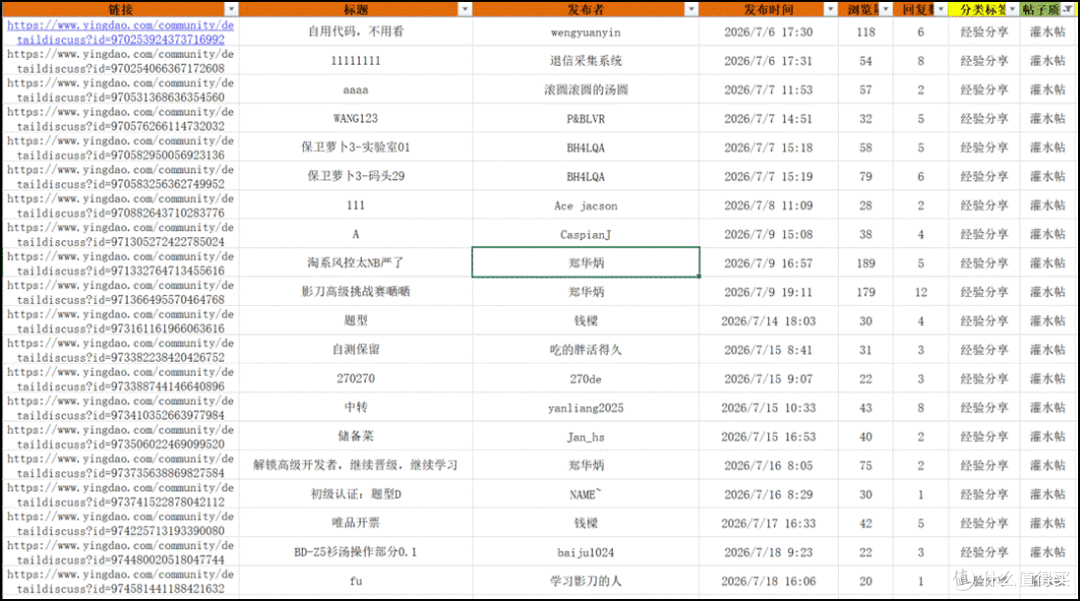Select the date cell 2026/7/7 11:53
This screenshot has height=601, width=1080.
[769, 89]
